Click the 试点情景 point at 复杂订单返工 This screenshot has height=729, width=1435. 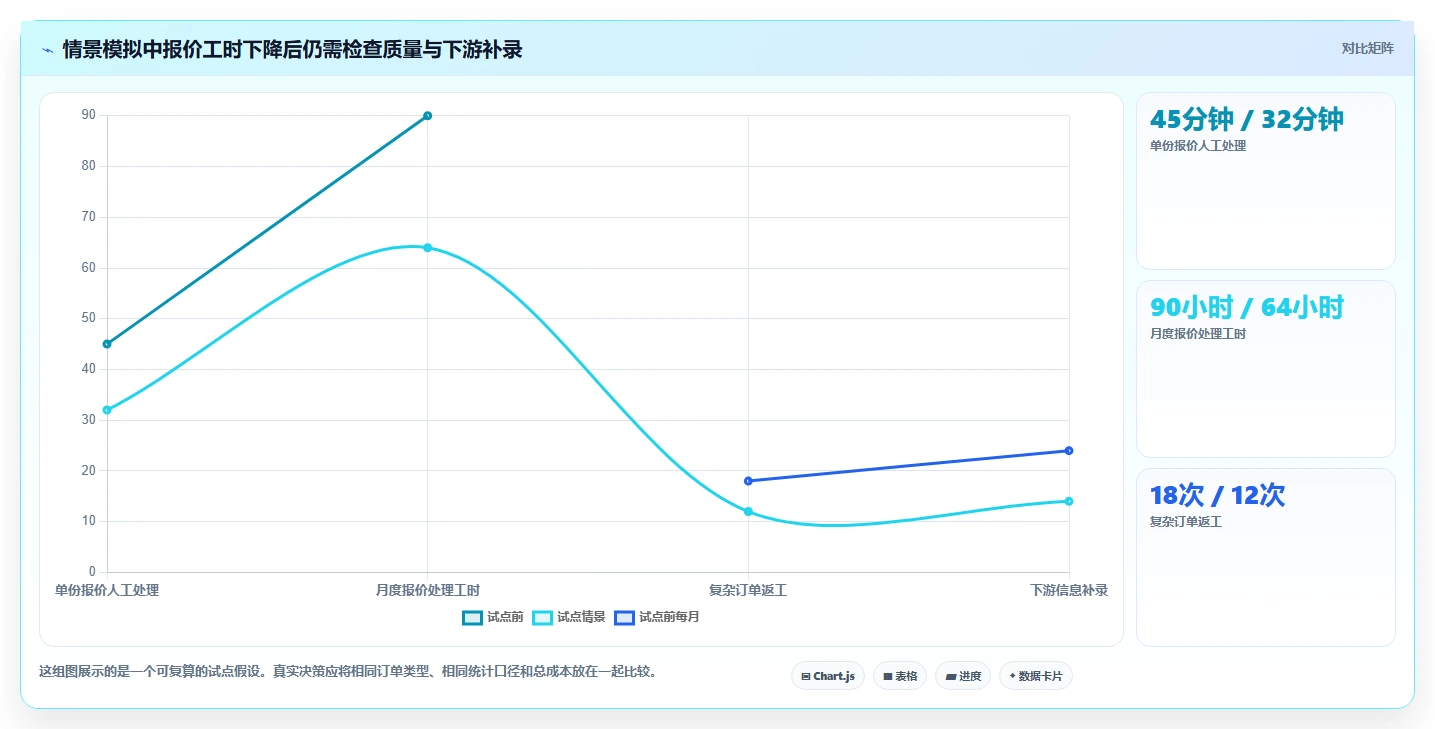click(x=748, y=511)
